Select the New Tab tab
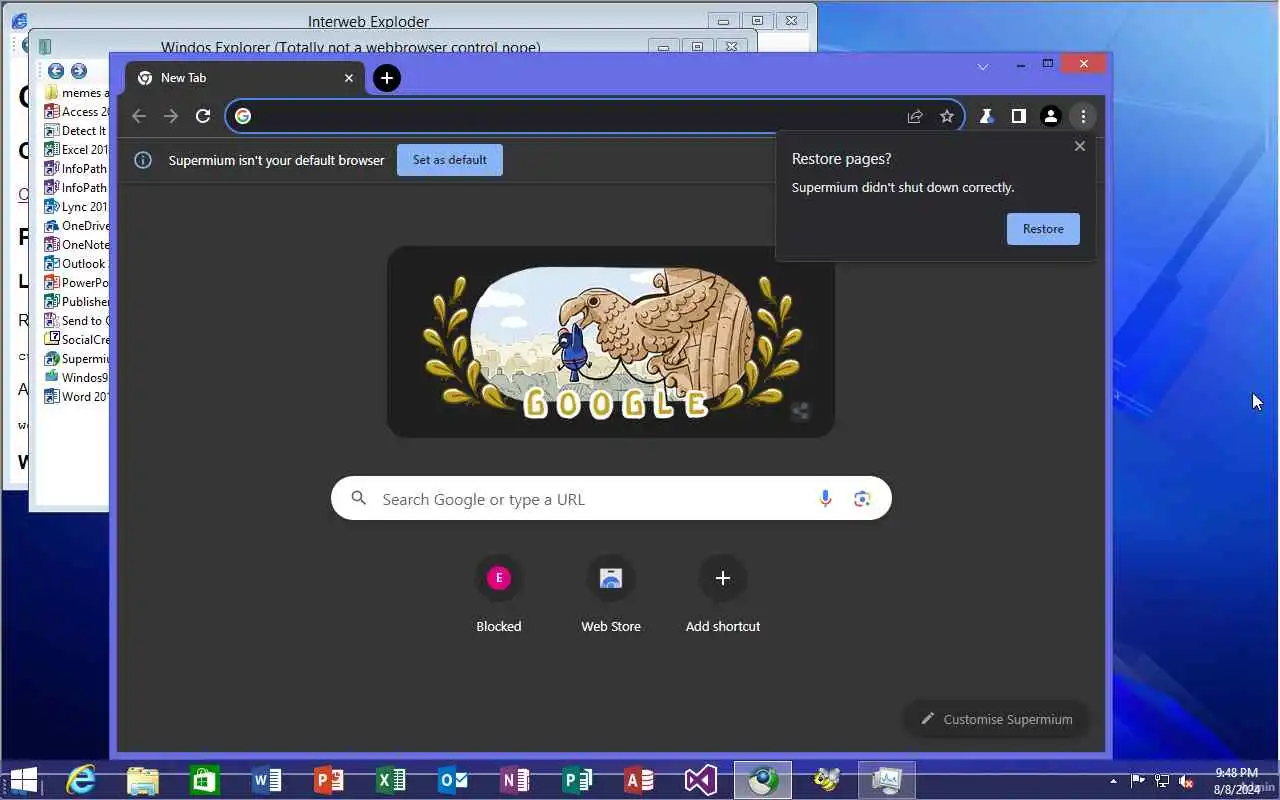This screenshot has height=800, width=1280. pyautogui.click(x=245, y=77)
